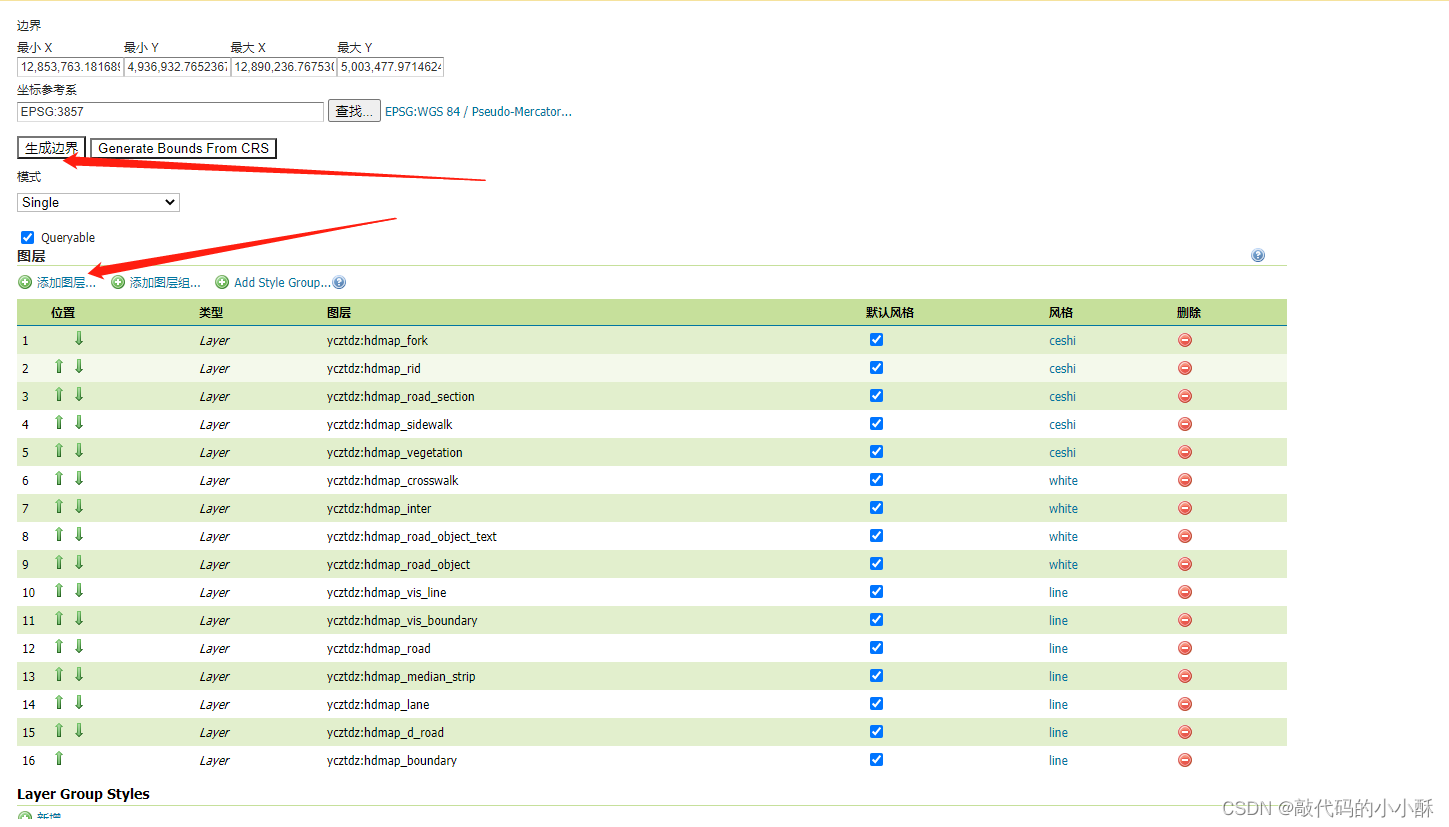Move hdmap_vegetation layer up
This screenshot has width=1449, height=827.
[59, 451]
